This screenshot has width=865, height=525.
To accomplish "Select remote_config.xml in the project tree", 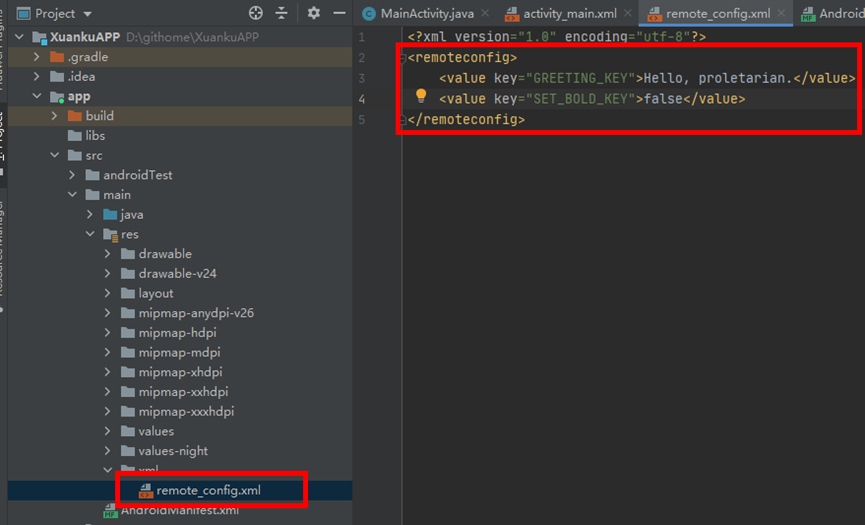I will pyautogui.click(x=215, y=490).
